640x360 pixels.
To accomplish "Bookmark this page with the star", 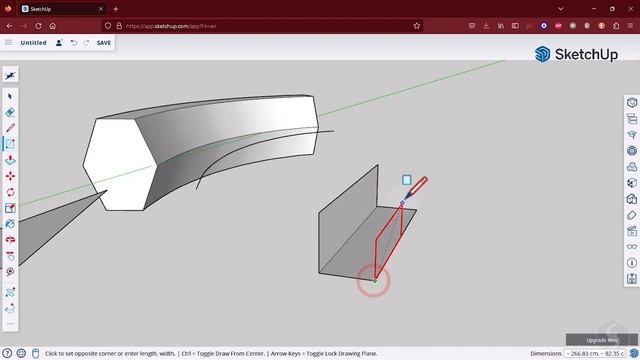I will 416,26.
